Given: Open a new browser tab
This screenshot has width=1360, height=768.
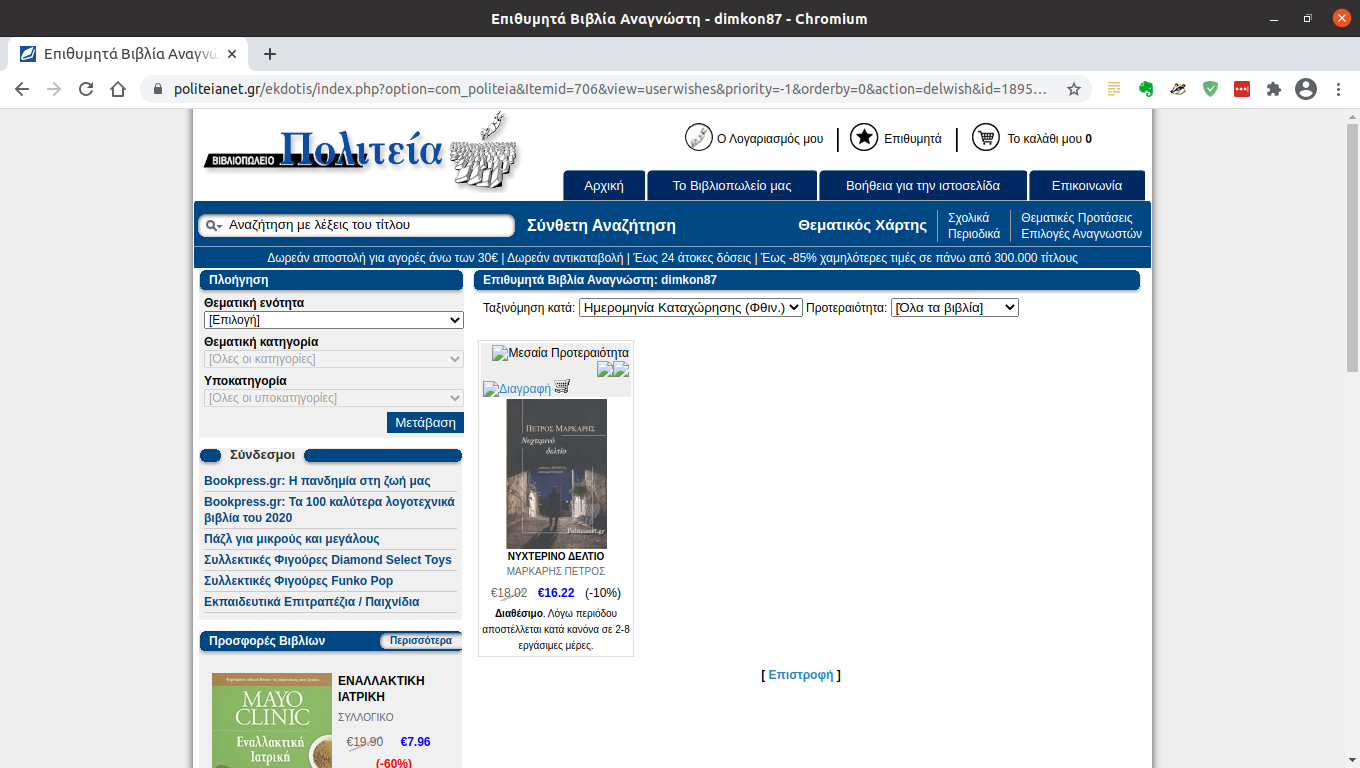Looking at the screenshot, I should pos(269,54).
